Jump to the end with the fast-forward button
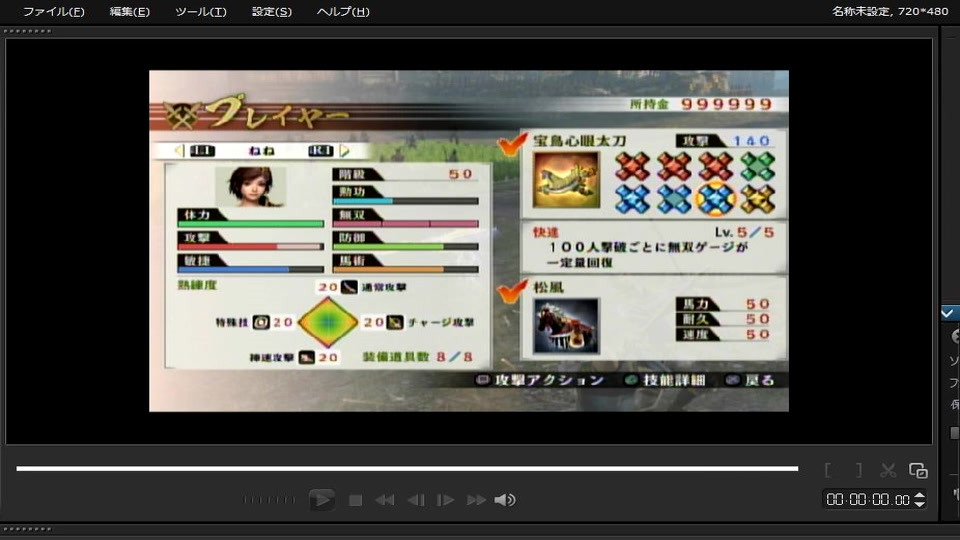 click(476, 500)
